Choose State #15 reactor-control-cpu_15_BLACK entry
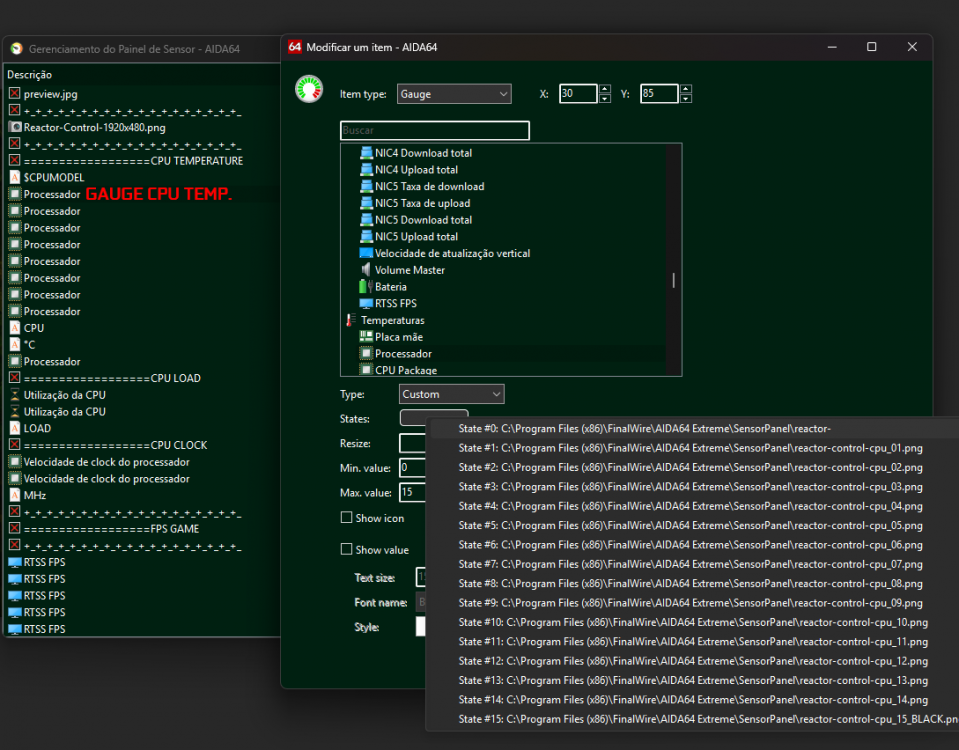 pos(690,720)
